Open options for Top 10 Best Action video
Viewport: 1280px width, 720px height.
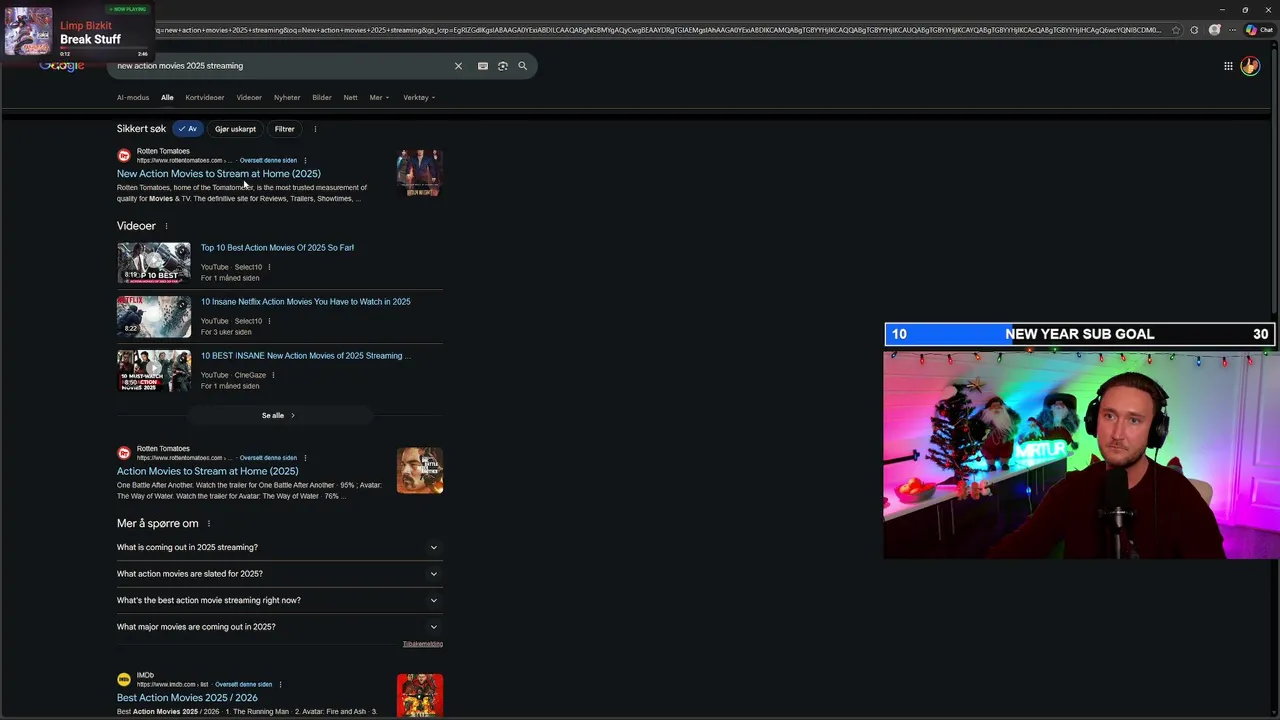click(269, 267)
